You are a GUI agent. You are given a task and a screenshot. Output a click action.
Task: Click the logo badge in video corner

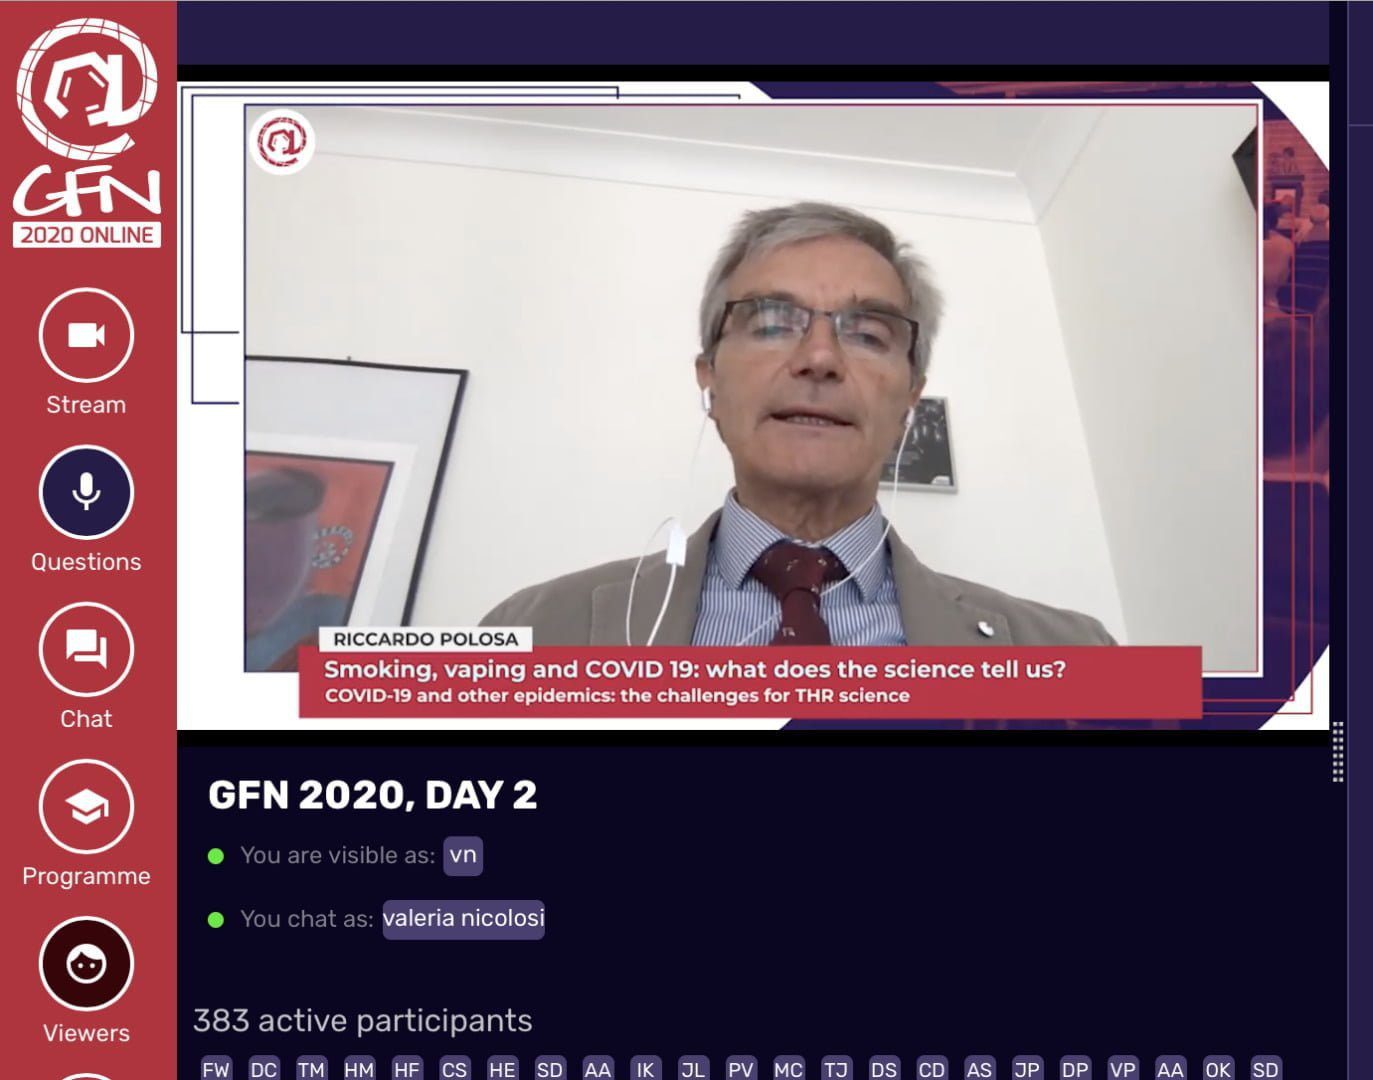click(282, 142)
